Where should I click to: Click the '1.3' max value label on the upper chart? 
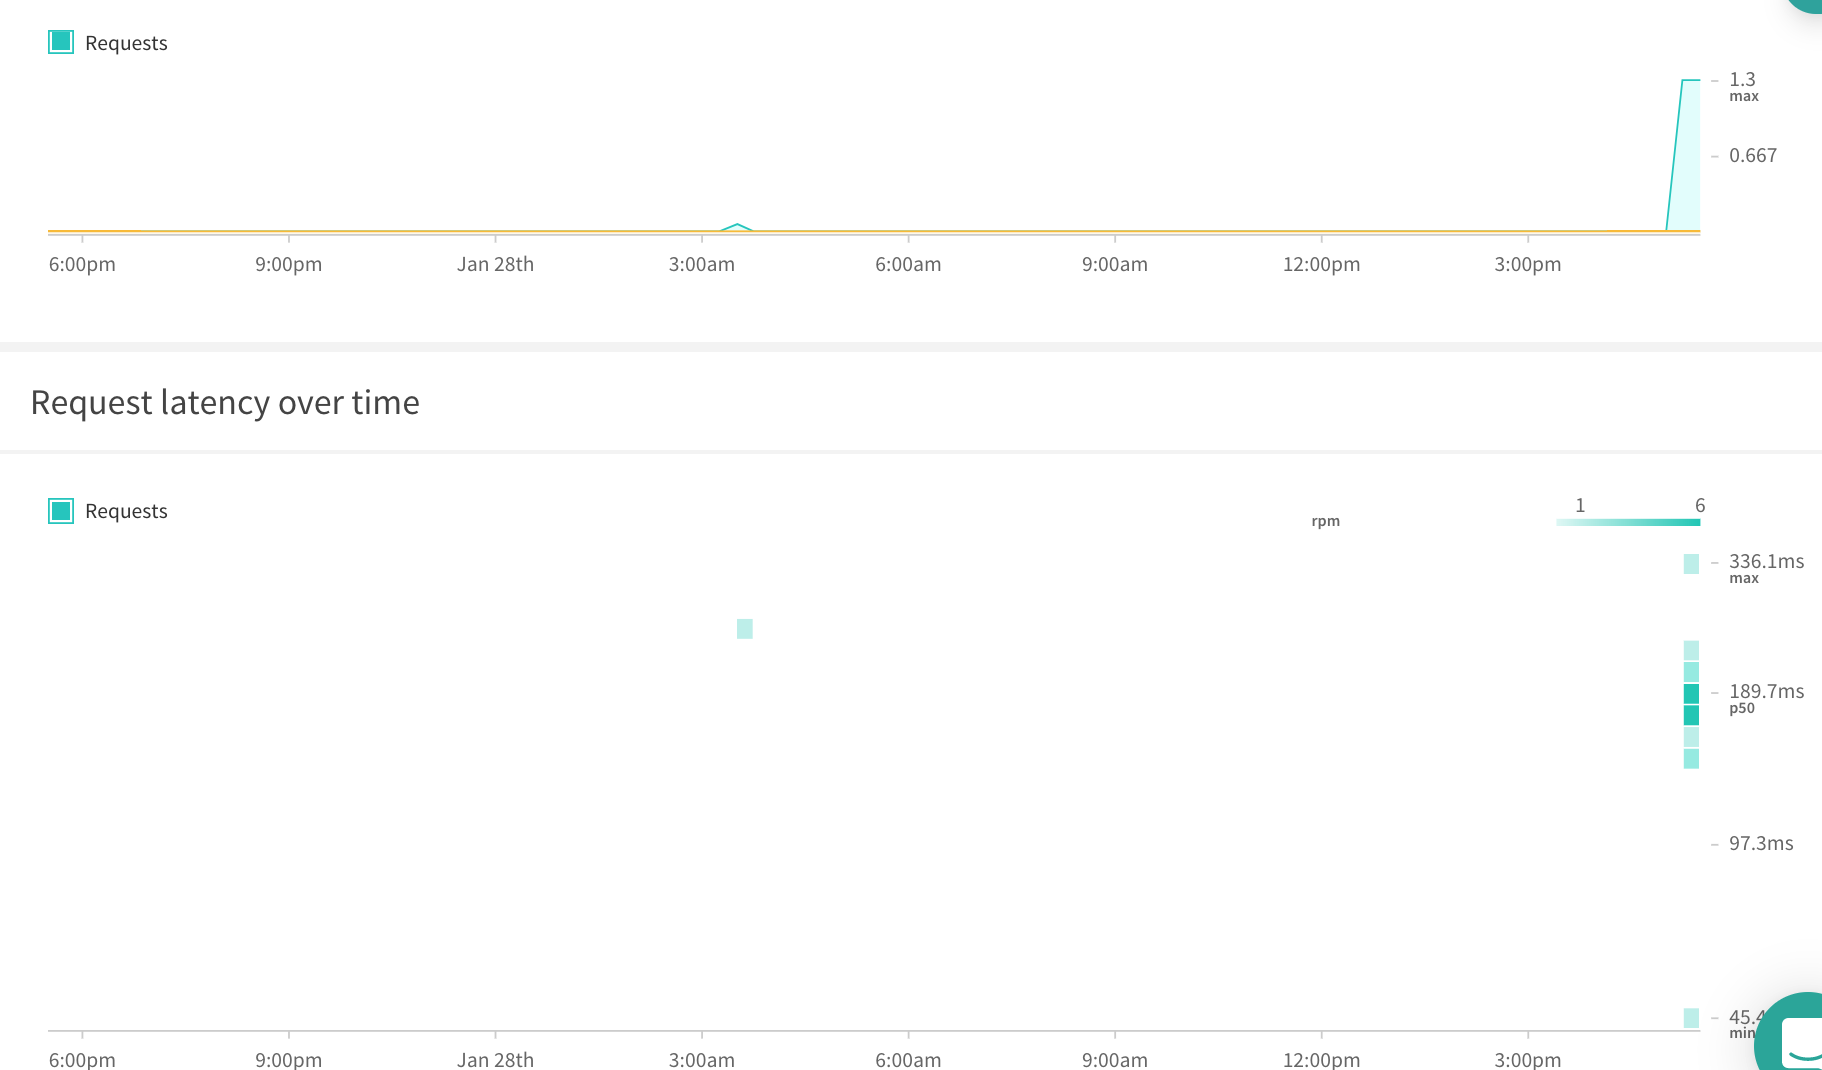tap(1742, 79)
